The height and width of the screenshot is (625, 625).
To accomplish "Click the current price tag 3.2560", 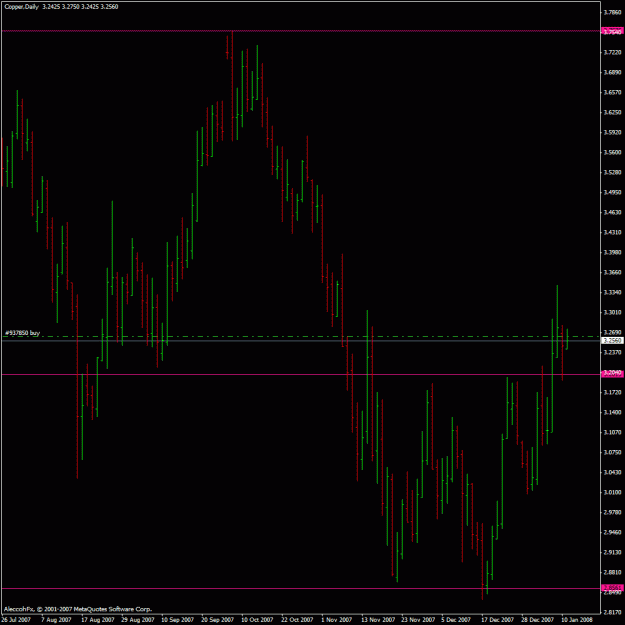I will tap(612, 340).
